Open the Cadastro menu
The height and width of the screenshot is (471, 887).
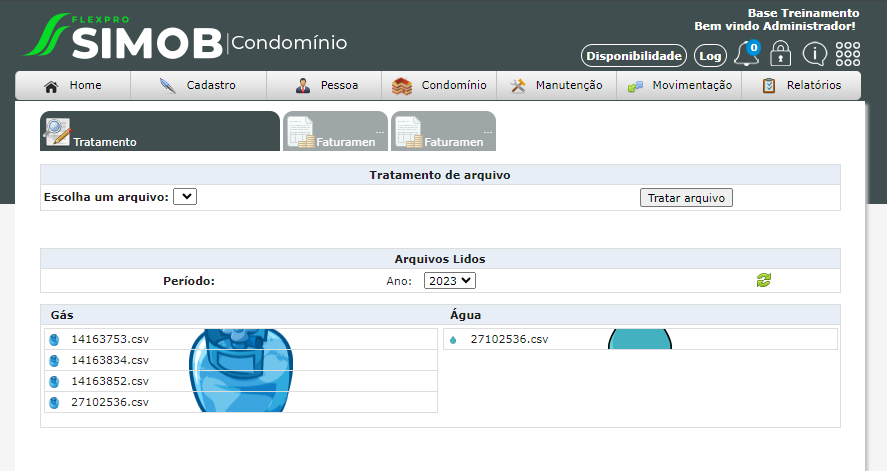click(x=198, y=86)
